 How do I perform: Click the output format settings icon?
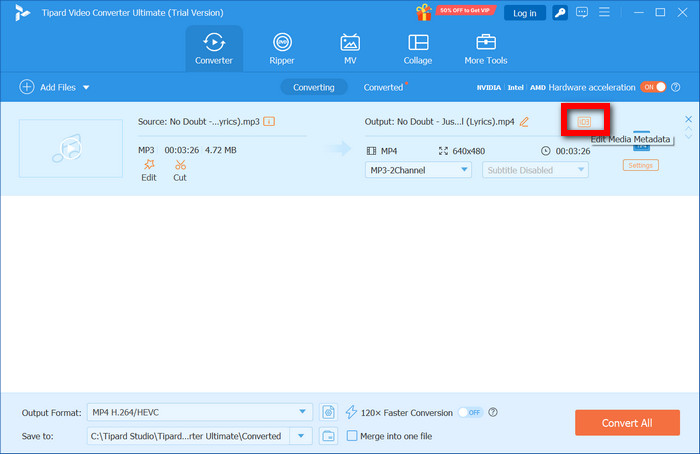click(x=329, y=412)
